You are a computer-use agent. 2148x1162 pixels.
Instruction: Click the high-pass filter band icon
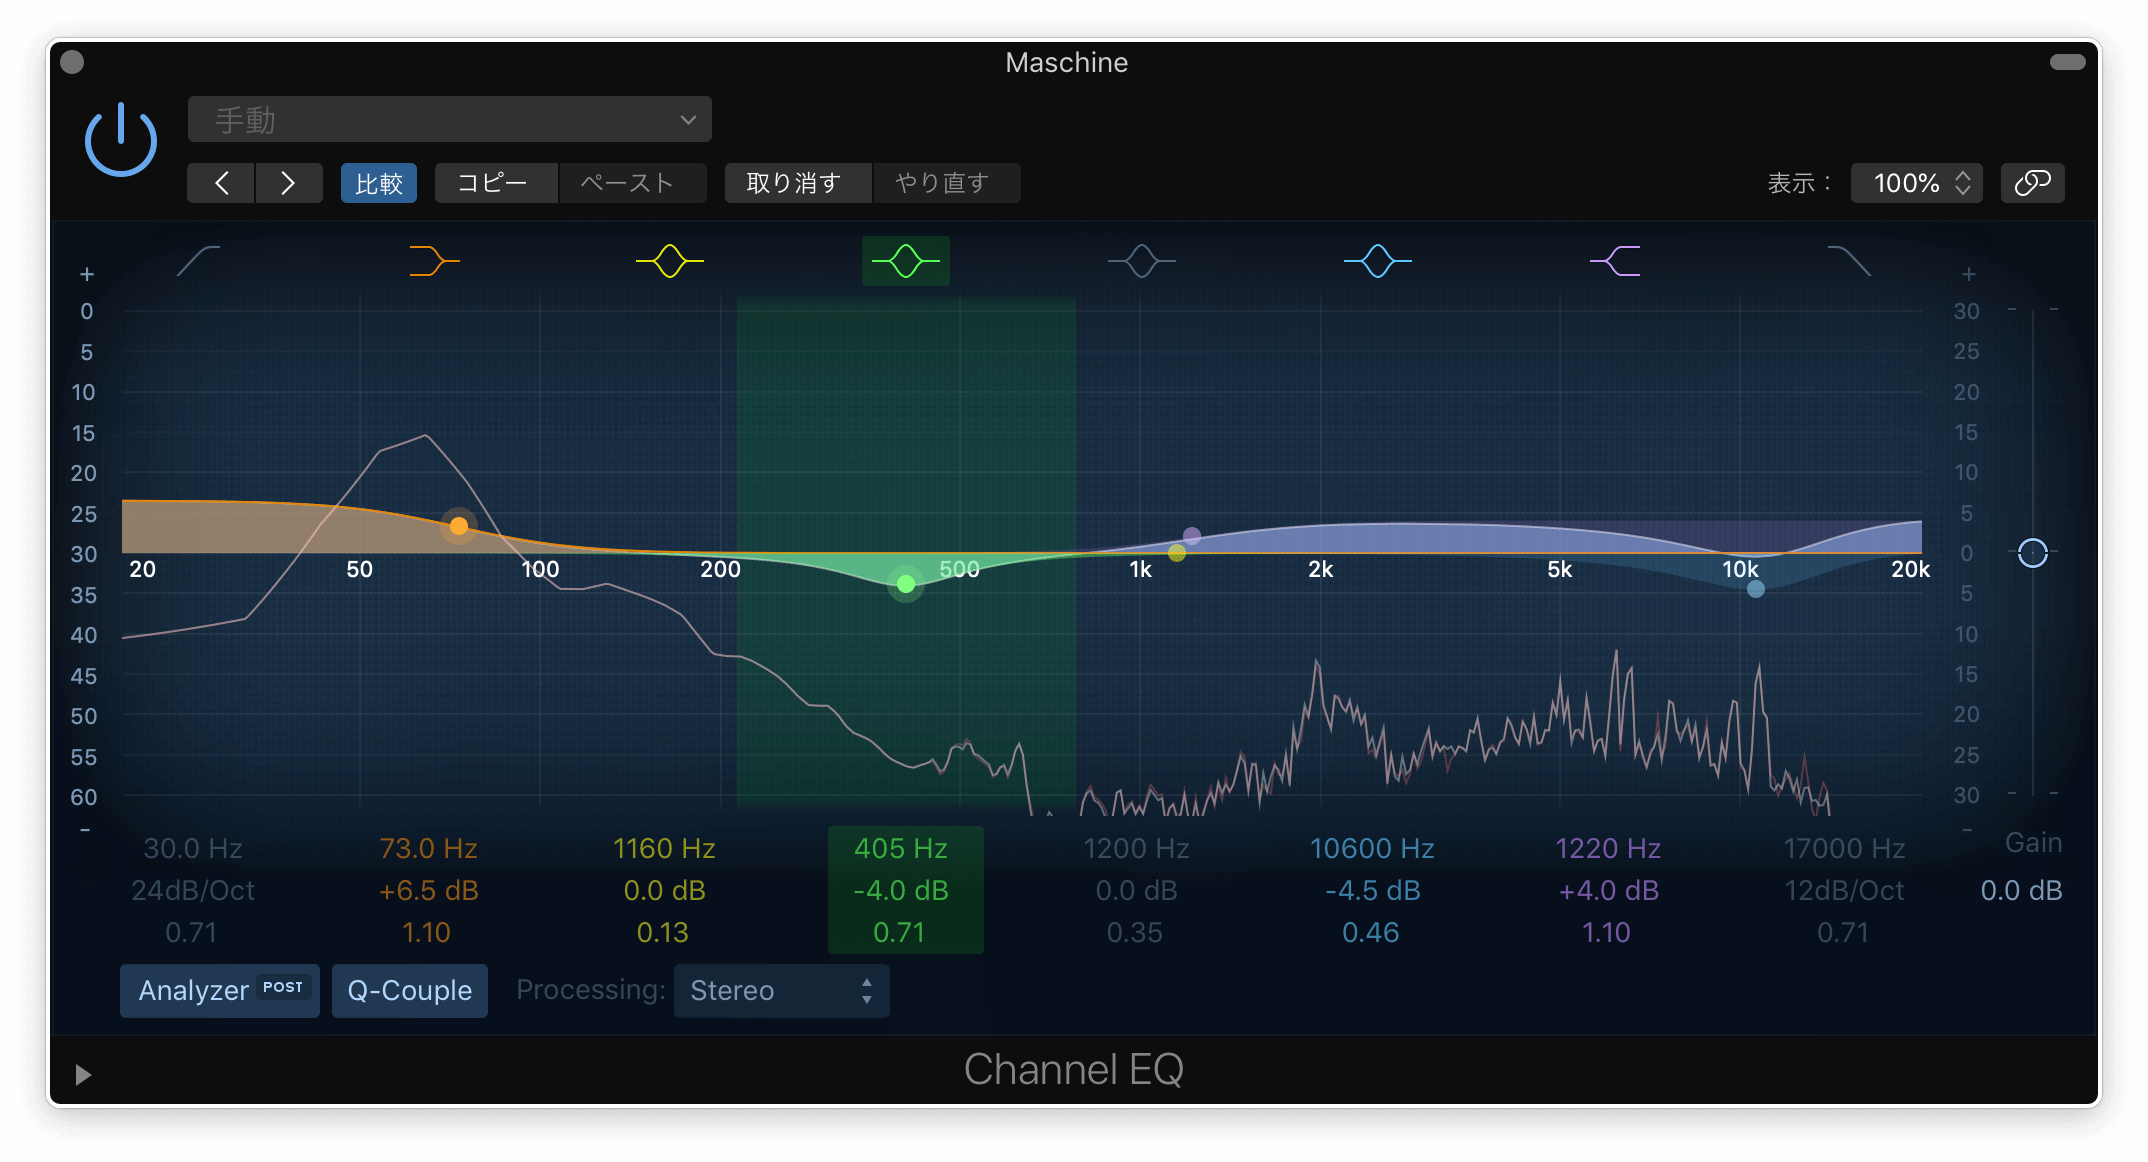198,261
